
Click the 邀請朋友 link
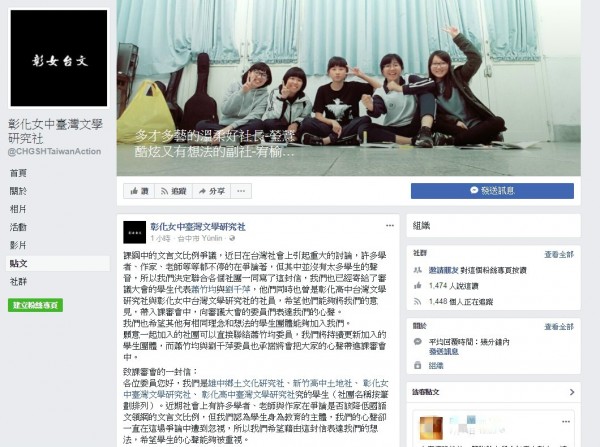(x=443, y=270)
